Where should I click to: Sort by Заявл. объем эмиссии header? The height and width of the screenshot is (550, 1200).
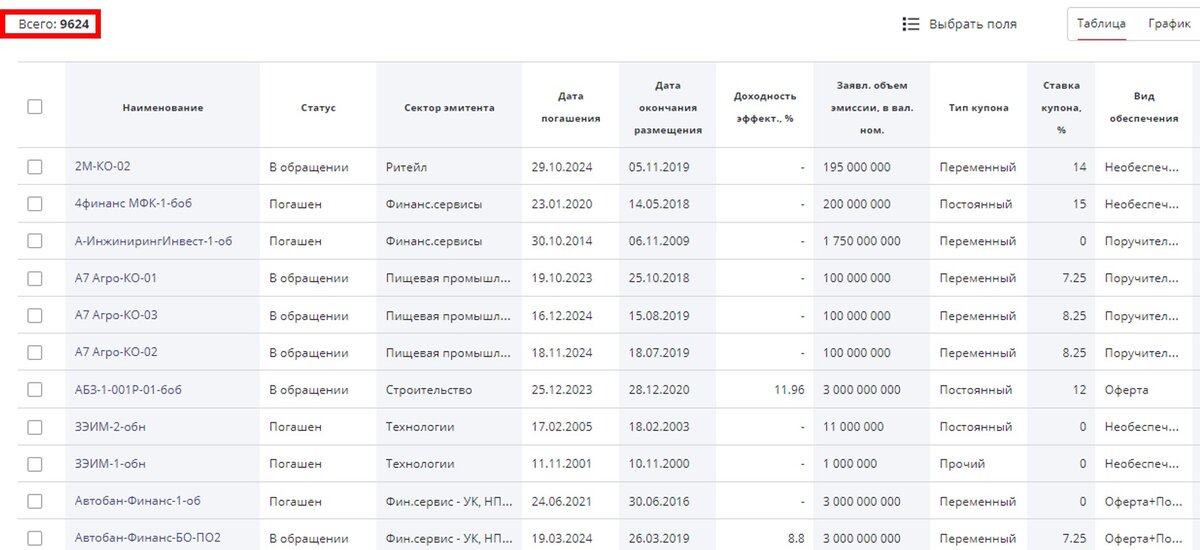870,108
